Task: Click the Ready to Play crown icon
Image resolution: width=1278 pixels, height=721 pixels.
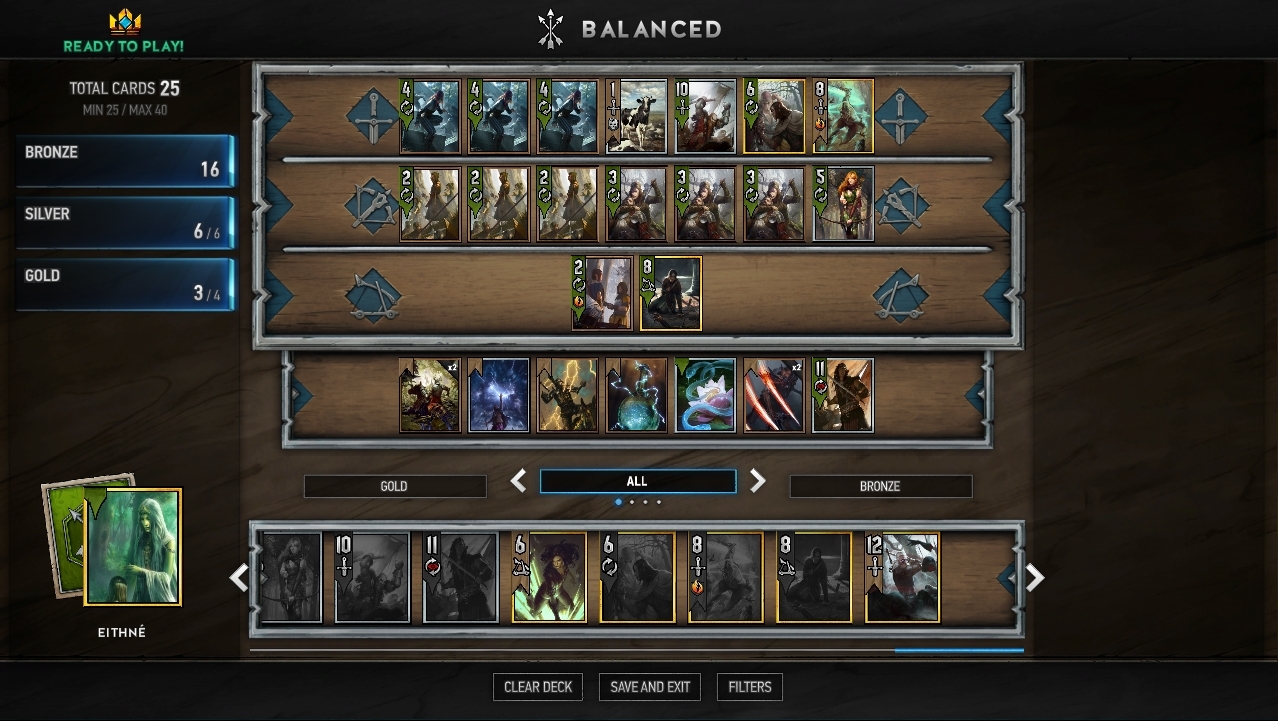Action: tap(124, 22)
